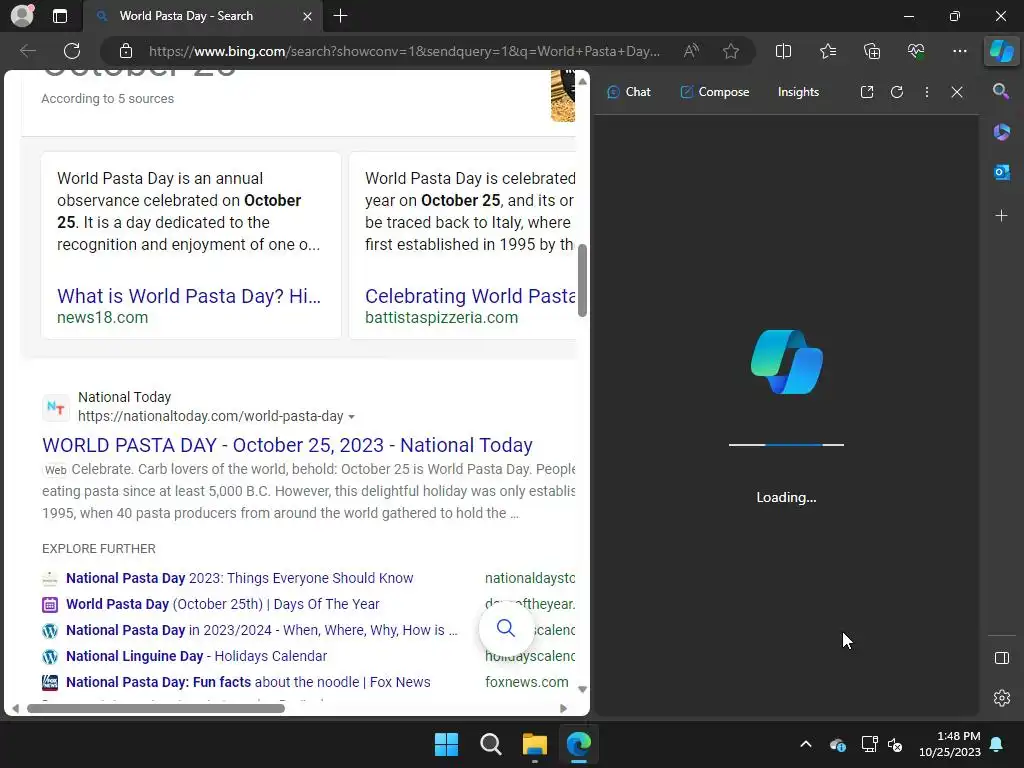Expand nationaltoday.com URL dropdown arrow

pyautogui.click(x=351, y=417)
